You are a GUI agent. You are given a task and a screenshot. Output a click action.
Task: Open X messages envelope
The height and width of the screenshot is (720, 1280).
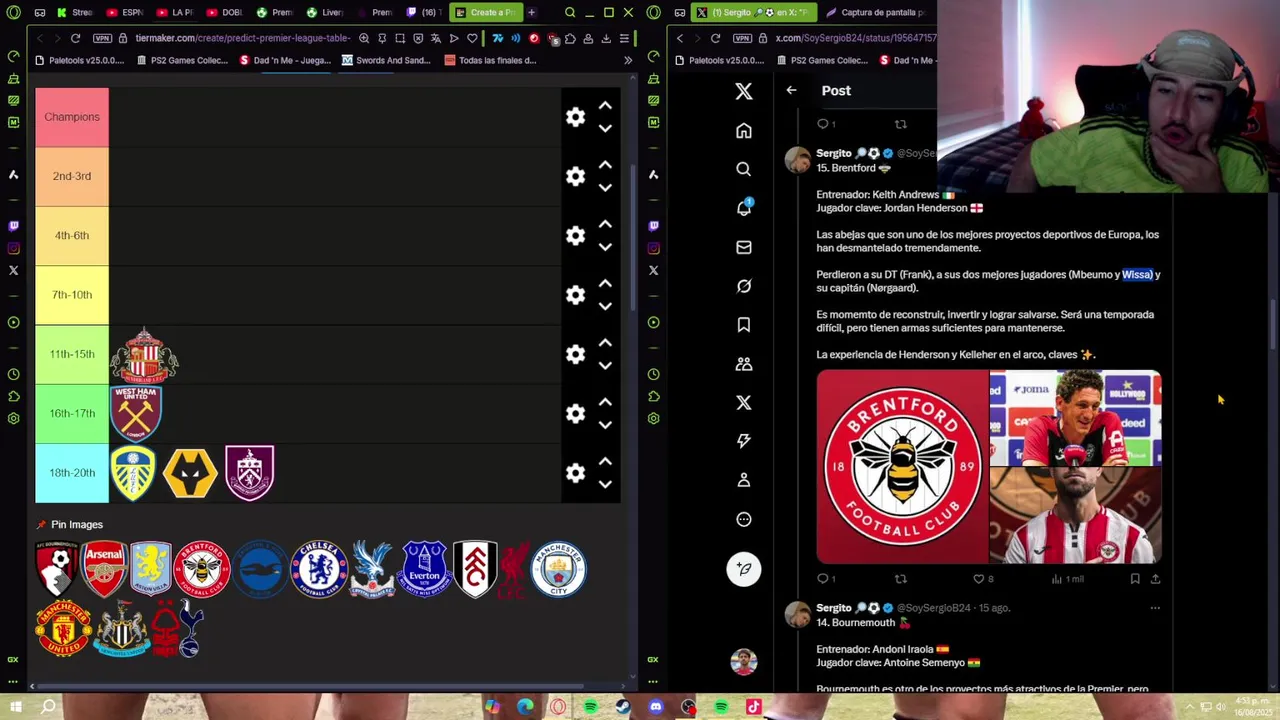point(743,247)
